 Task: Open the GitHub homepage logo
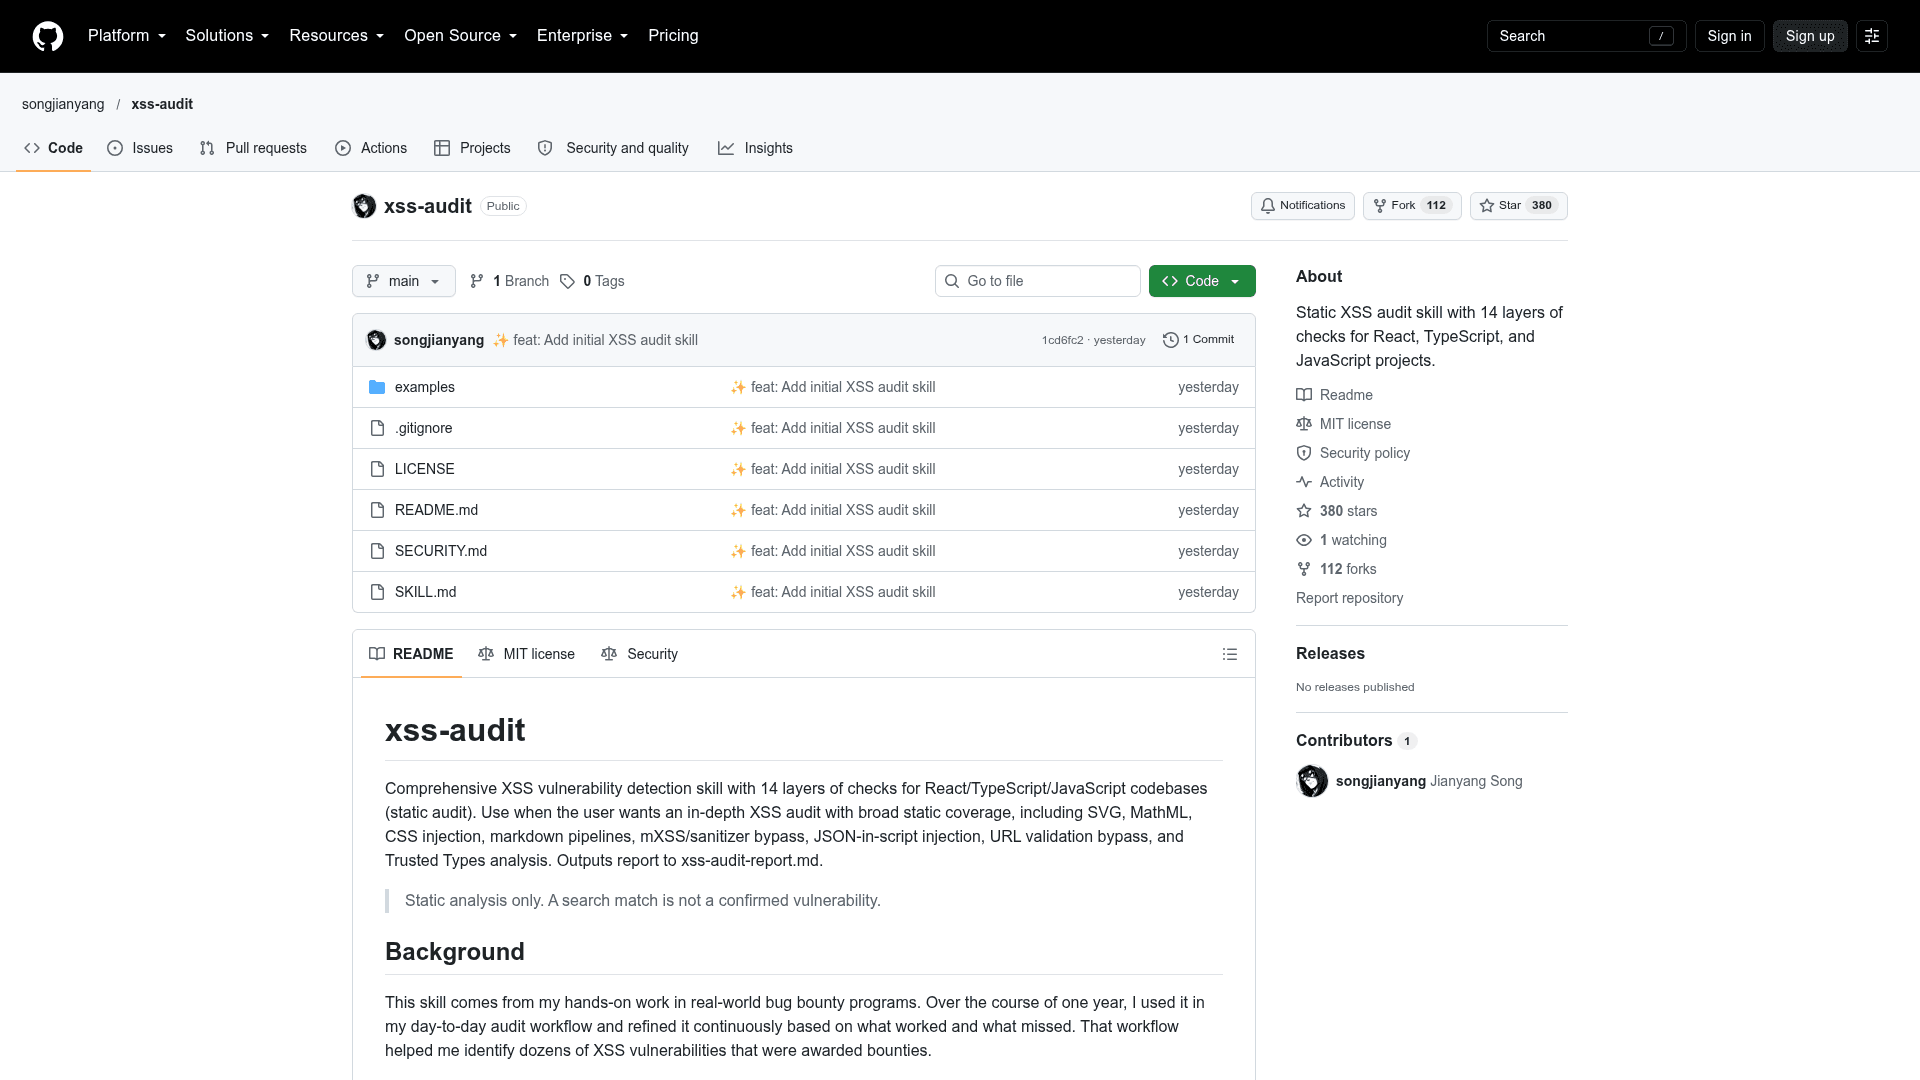point(48,36)
